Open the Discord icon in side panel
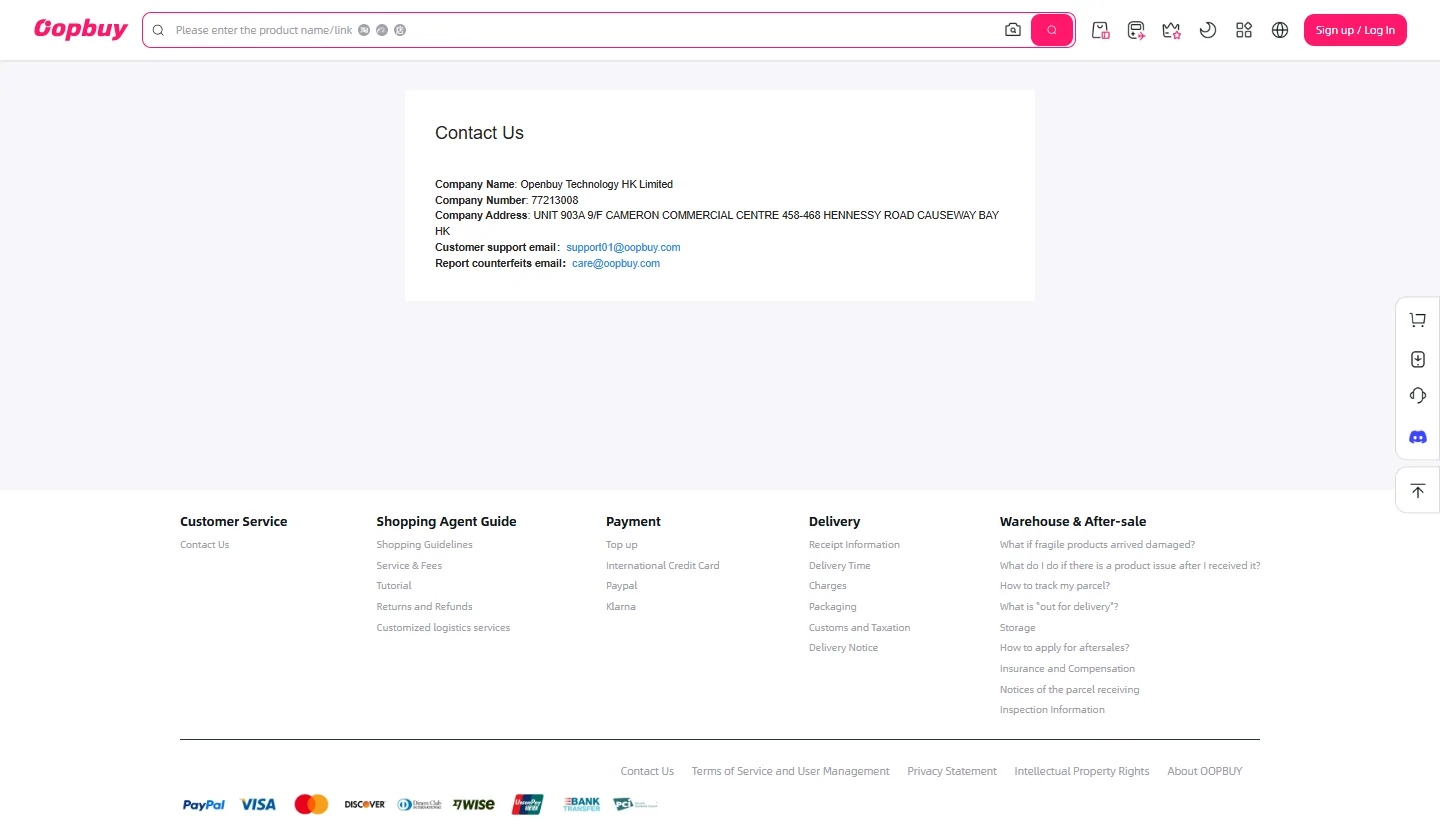 [1418, 437]
